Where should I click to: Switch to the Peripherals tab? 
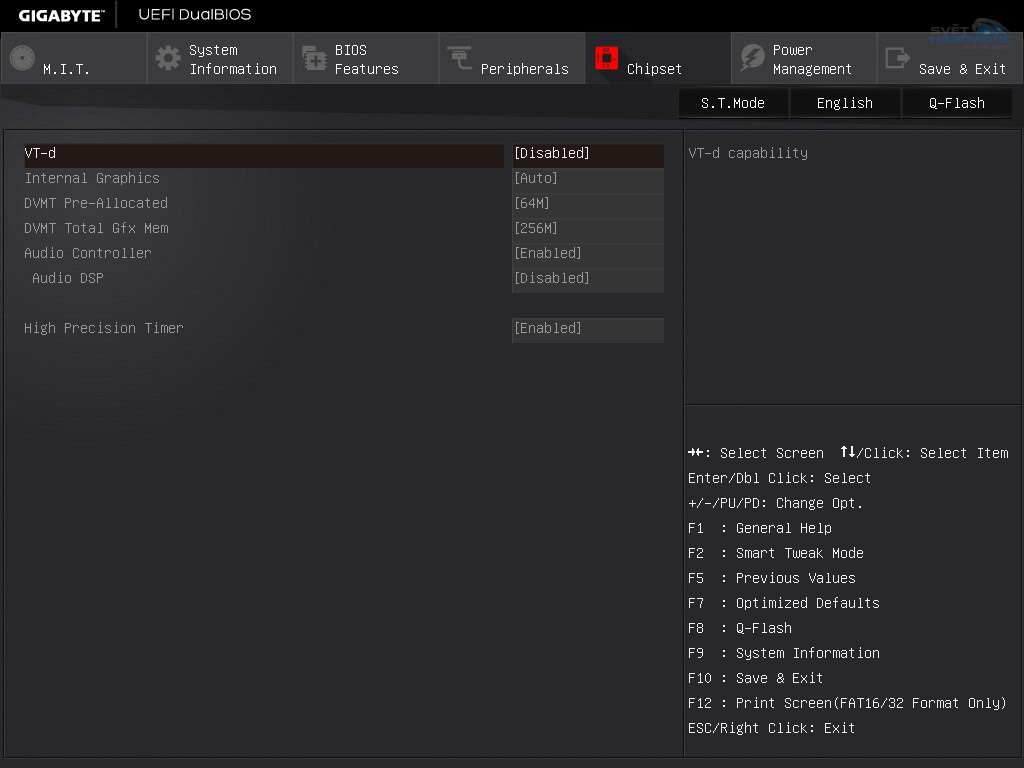click(524, 69)
